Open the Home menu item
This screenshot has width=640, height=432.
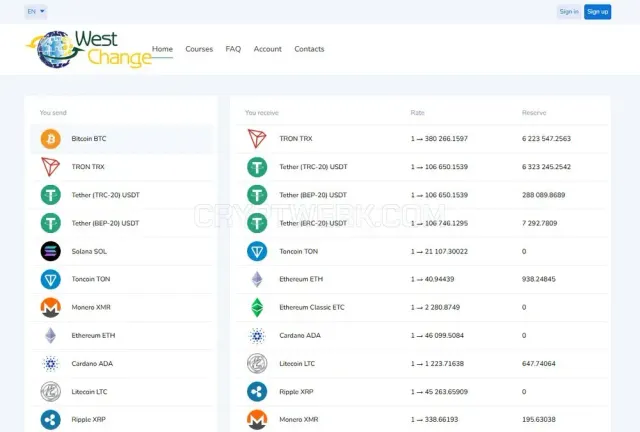(162, 49)
